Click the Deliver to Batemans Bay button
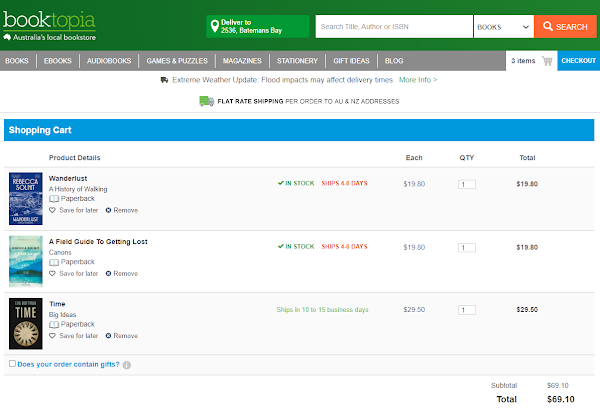The image size is (600, 420). [258, 26]
